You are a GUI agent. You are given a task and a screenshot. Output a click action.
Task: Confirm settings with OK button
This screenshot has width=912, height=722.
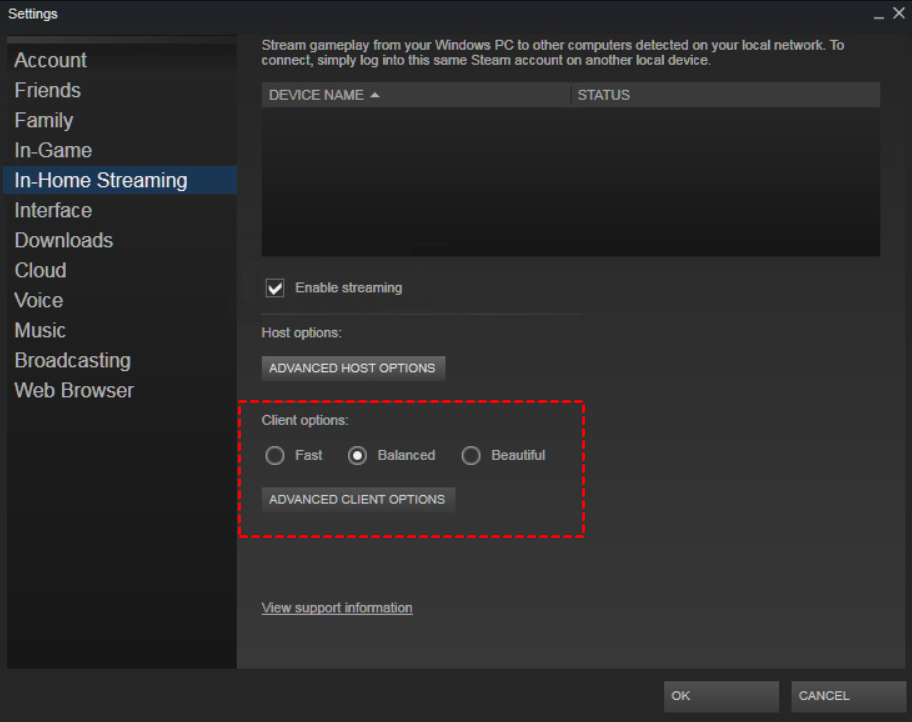pos(721,696)
